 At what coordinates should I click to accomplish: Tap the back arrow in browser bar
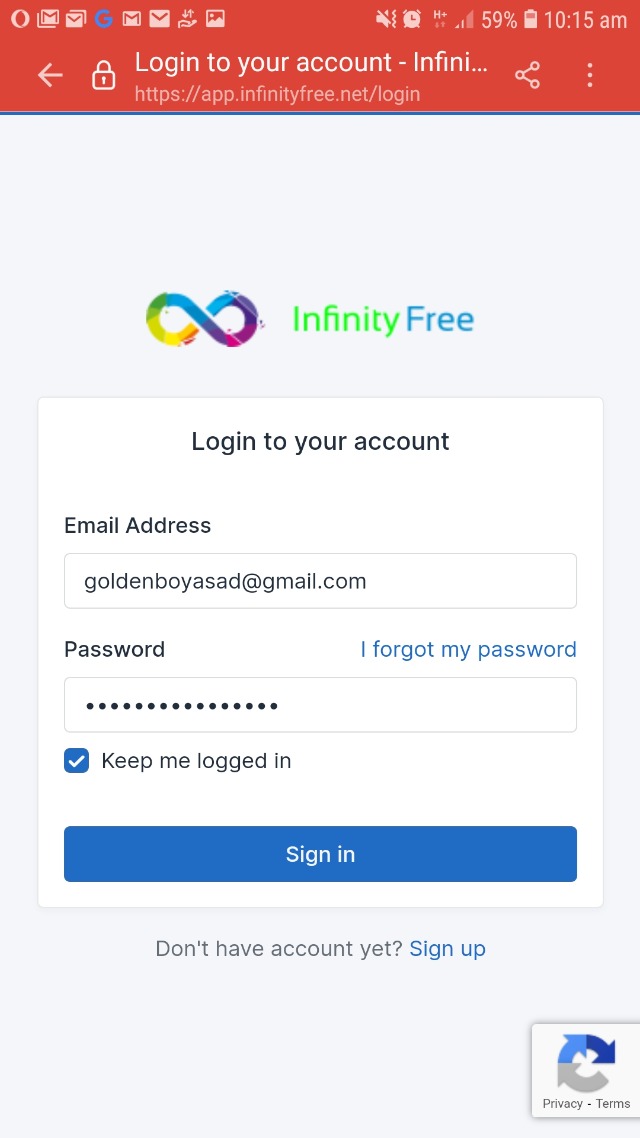50,75
